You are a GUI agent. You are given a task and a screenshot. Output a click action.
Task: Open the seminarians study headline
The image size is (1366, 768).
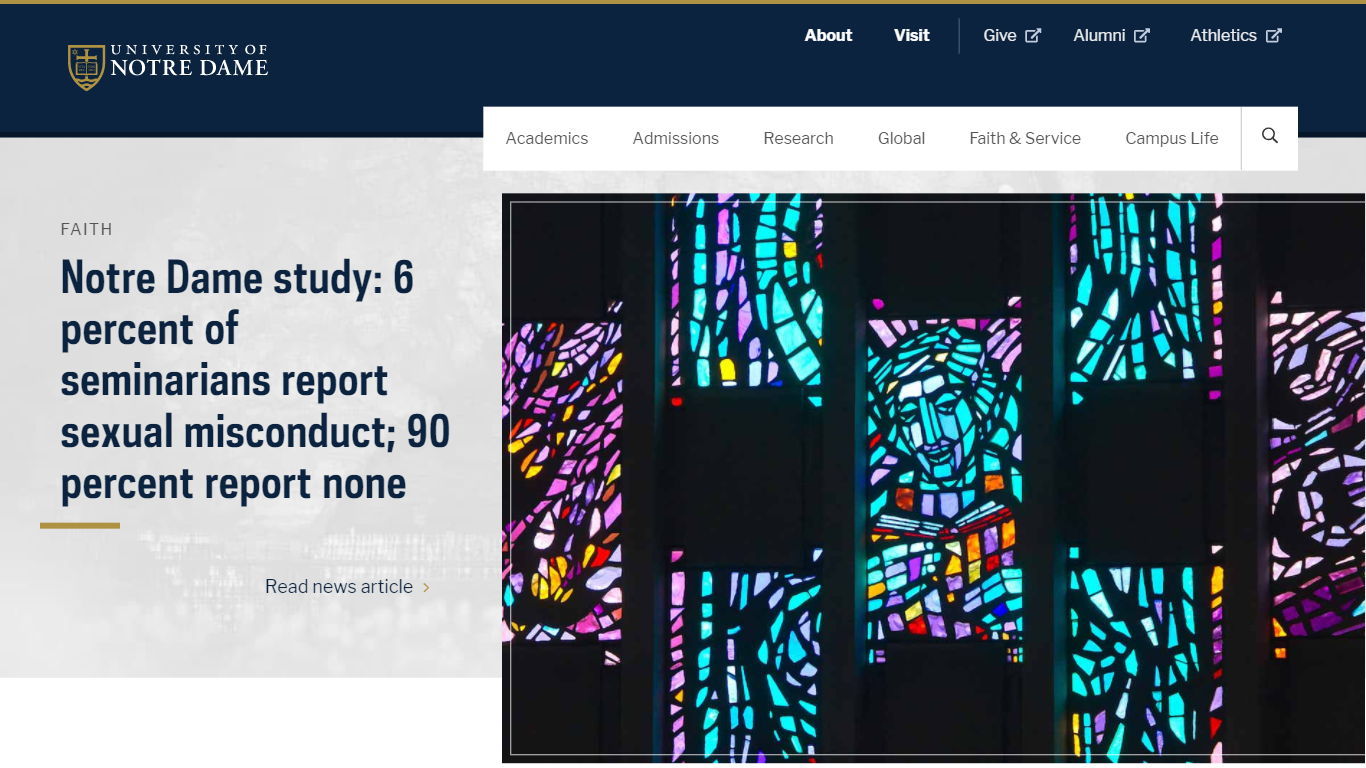255,380
